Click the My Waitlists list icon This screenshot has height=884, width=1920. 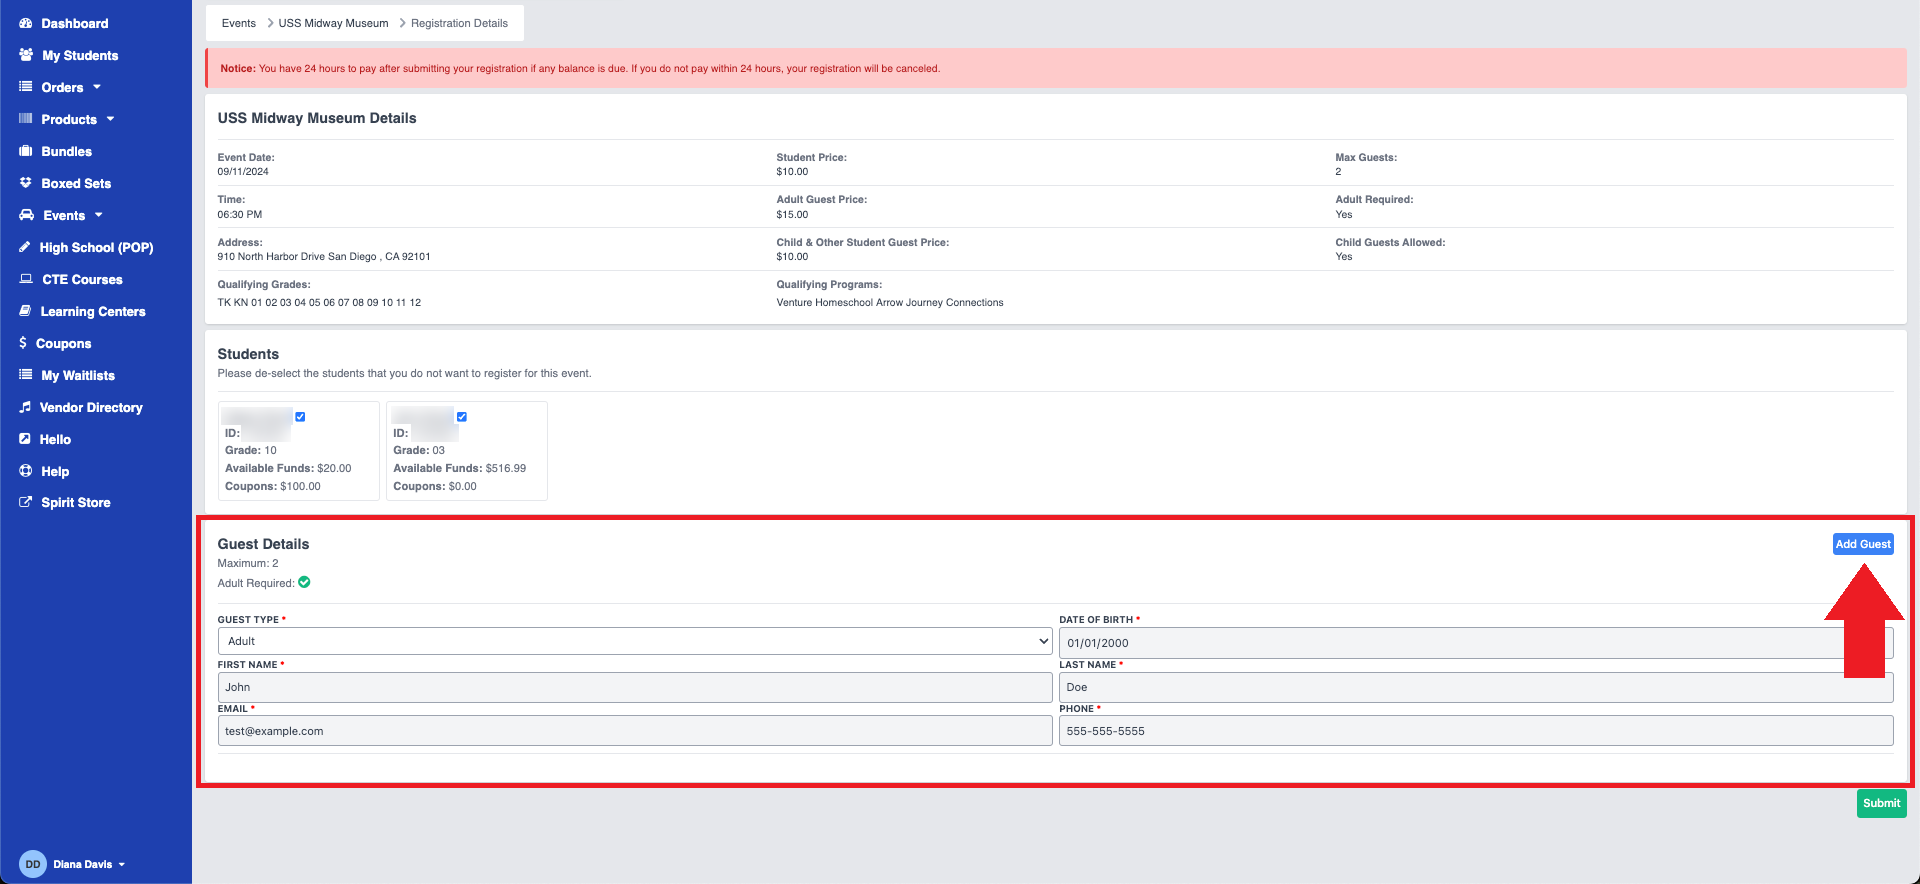(x=26, y=375)
